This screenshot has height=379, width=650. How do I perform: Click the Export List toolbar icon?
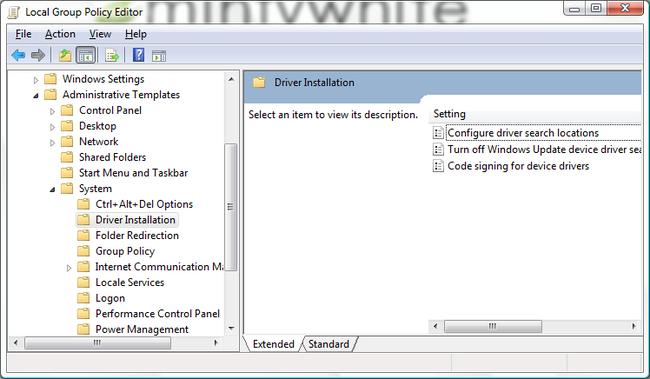[x=112, y=55]
